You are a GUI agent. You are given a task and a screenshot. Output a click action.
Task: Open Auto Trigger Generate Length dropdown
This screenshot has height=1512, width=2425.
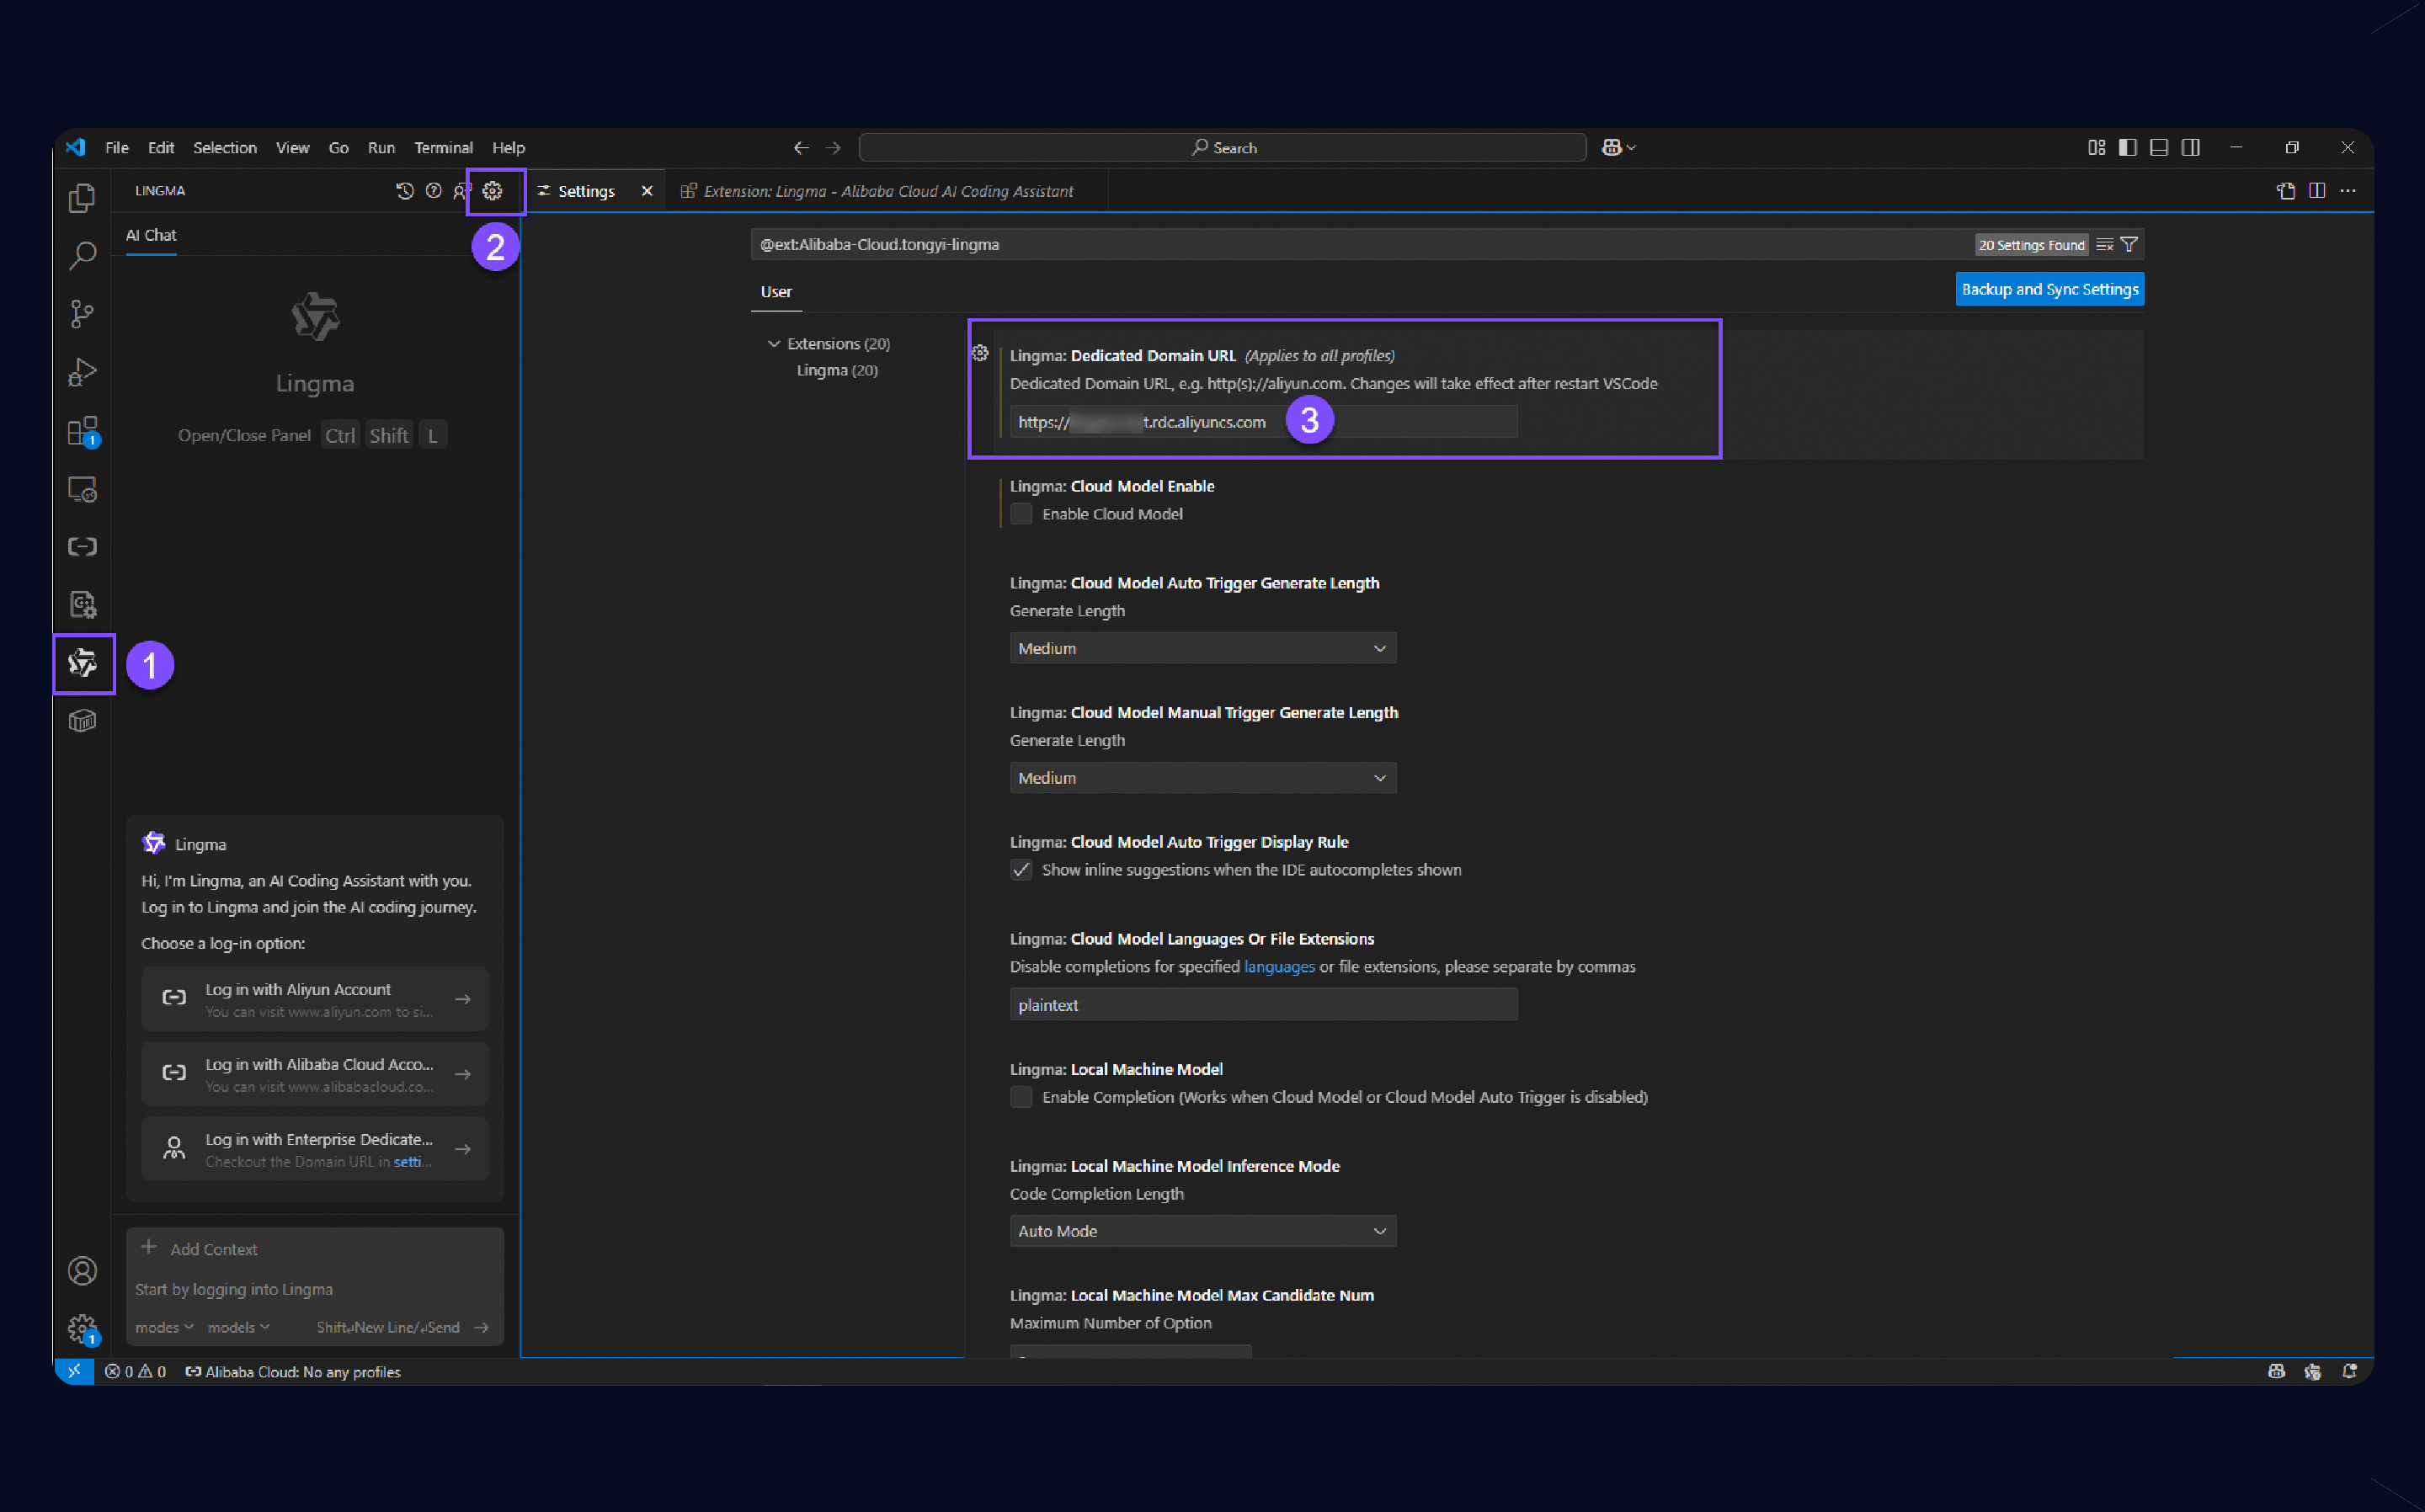[x=1202, y=648]
